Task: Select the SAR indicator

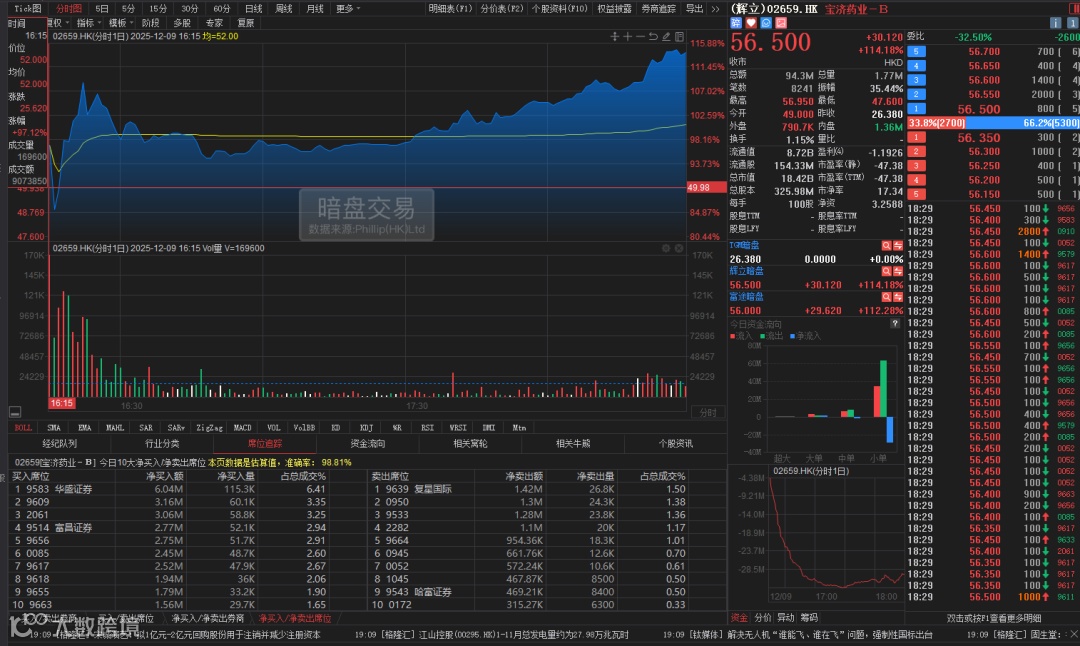Action: point(146,428)
